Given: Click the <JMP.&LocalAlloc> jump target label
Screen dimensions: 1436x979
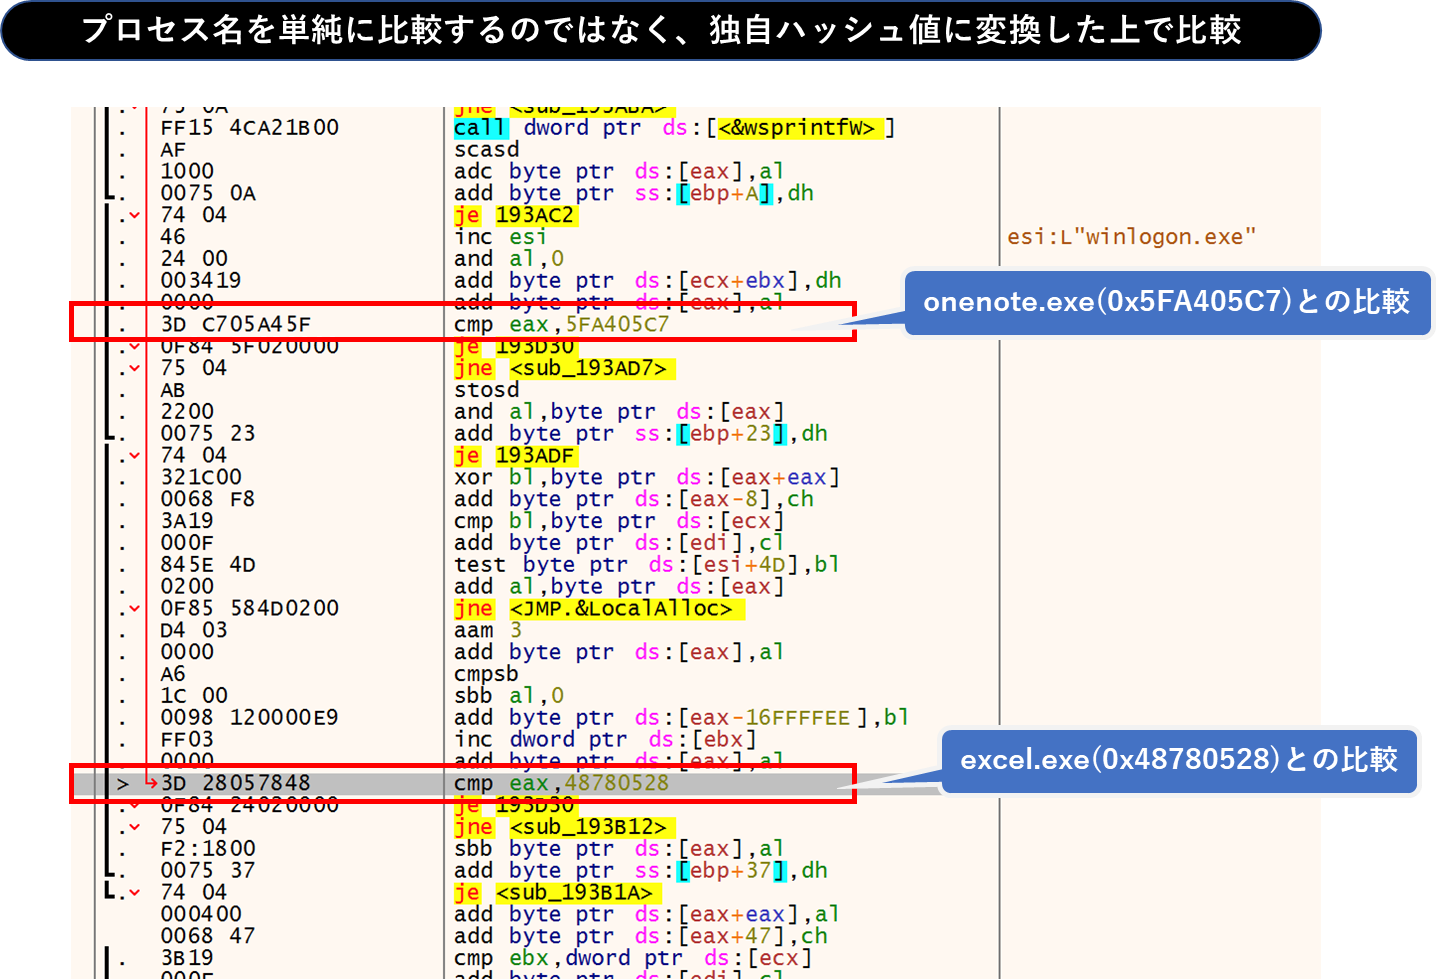Looking at the screenshot, I should (x=621, y=609).
